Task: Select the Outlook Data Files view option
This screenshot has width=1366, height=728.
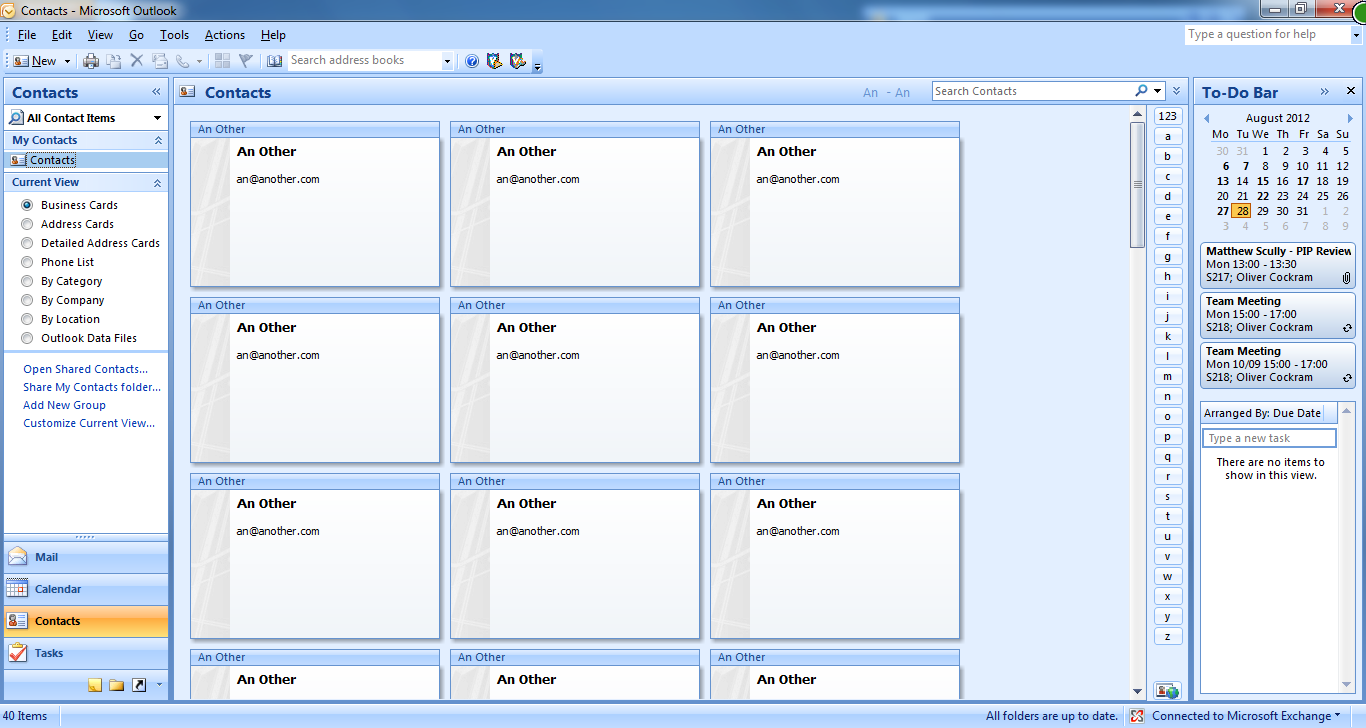Action: 27,338
